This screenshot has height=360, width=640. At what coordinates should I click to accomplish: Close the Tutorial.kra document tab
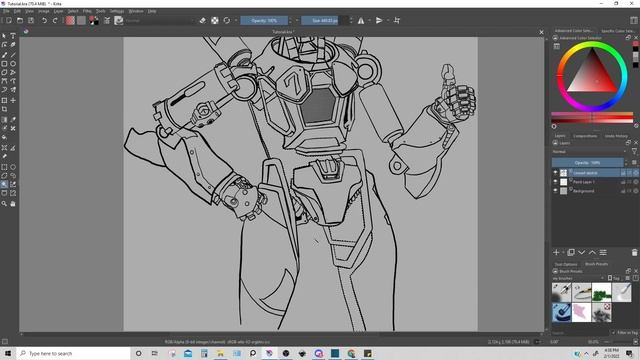pyautogui.click(x=541, y=32)
